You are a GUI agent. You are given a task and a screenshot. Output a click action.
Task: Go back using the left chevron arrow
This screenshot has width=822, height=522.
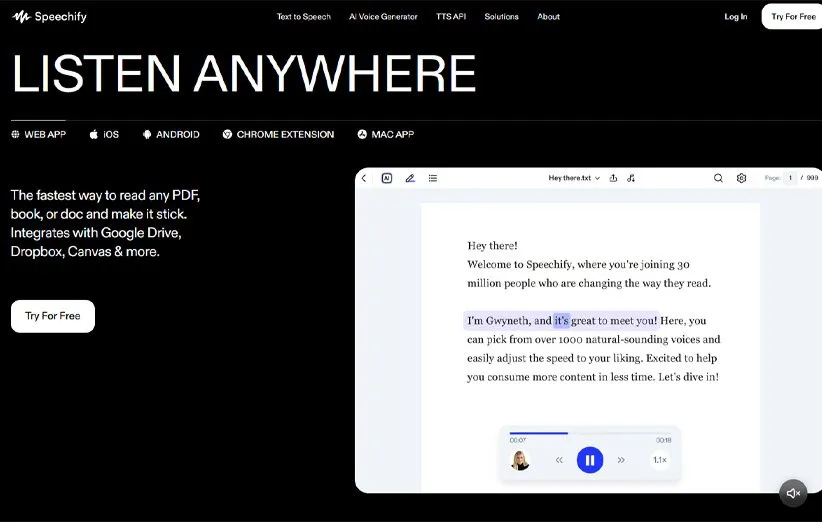364,178
